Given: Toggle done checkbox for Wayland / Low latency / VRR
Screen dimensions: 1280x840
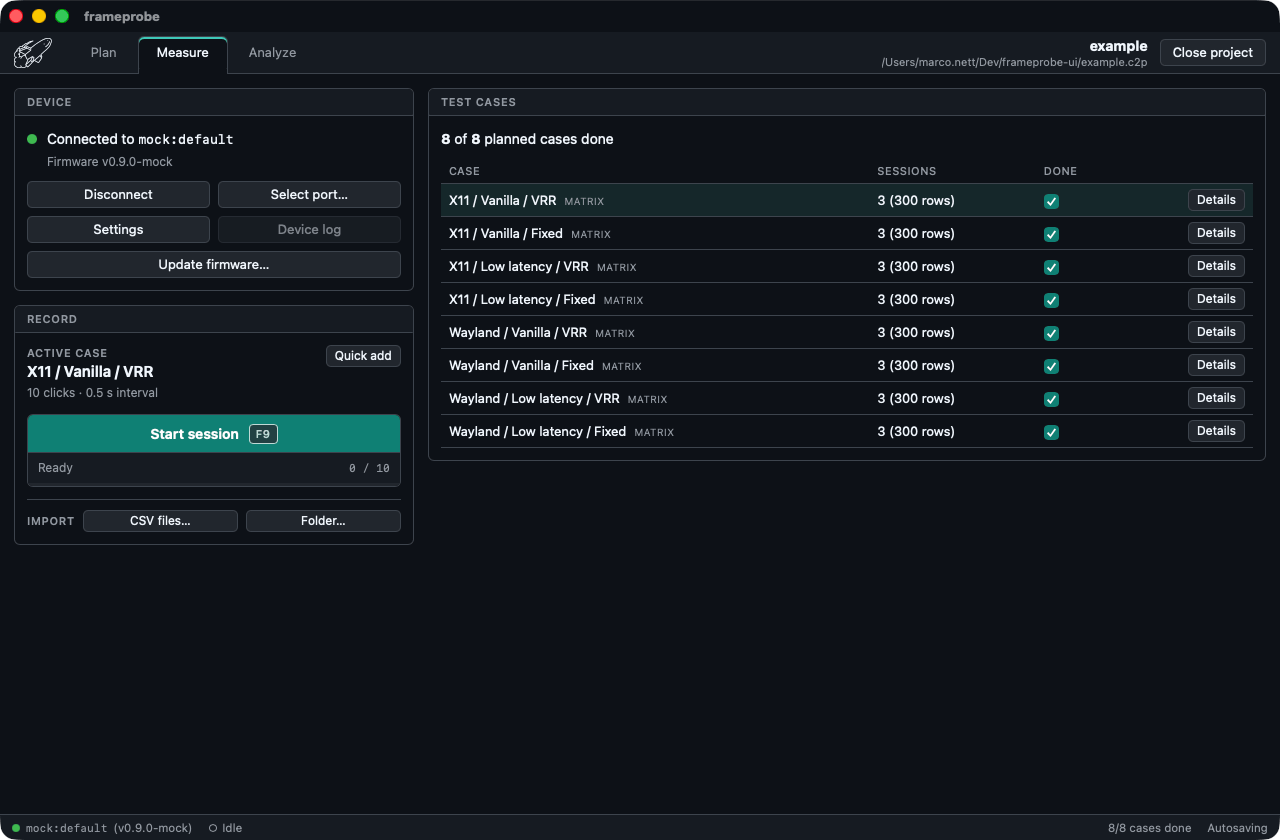Looking at the screenshot, I should coord(1051,399).
